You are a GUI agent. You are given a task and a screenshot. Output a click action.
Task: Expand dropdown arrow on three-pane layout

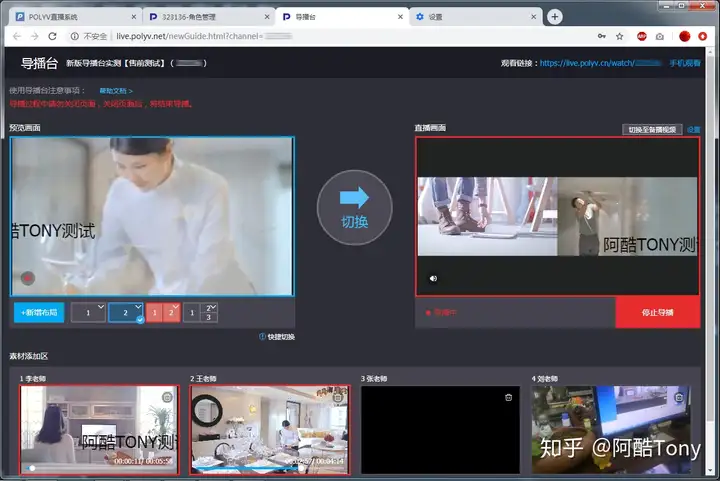click(x=214, y=307)
